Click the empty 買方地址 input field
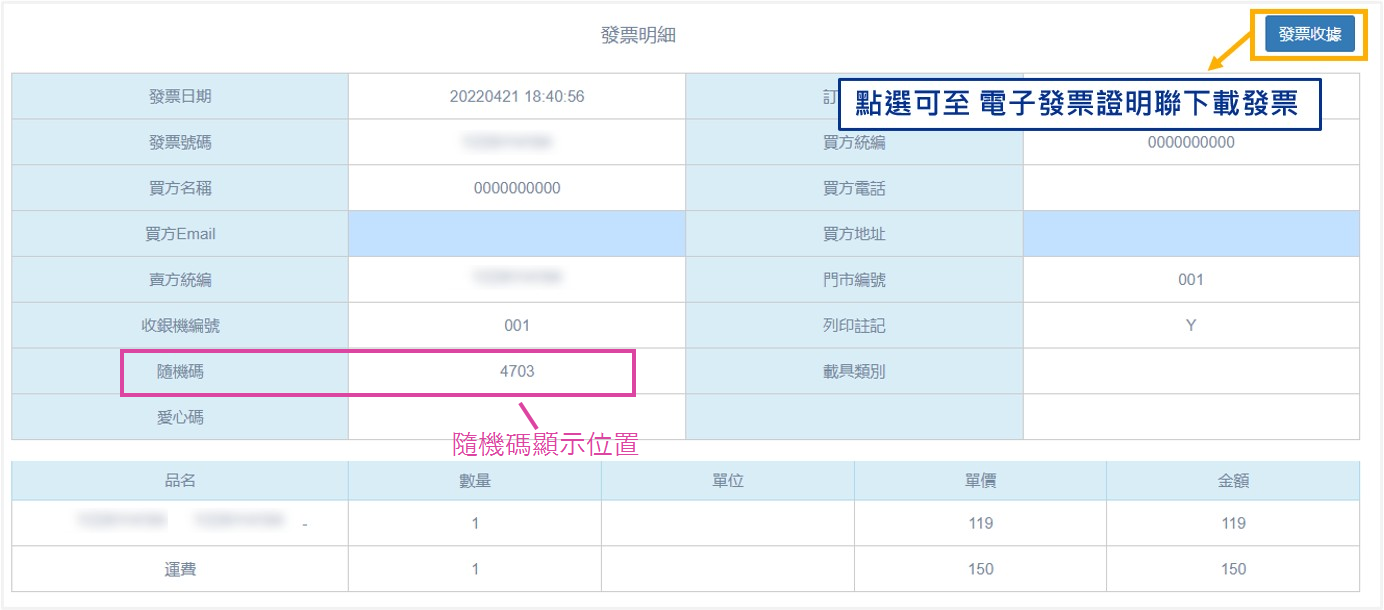The height and width of the screenshot is (610, 1384). coord(1190,234)
